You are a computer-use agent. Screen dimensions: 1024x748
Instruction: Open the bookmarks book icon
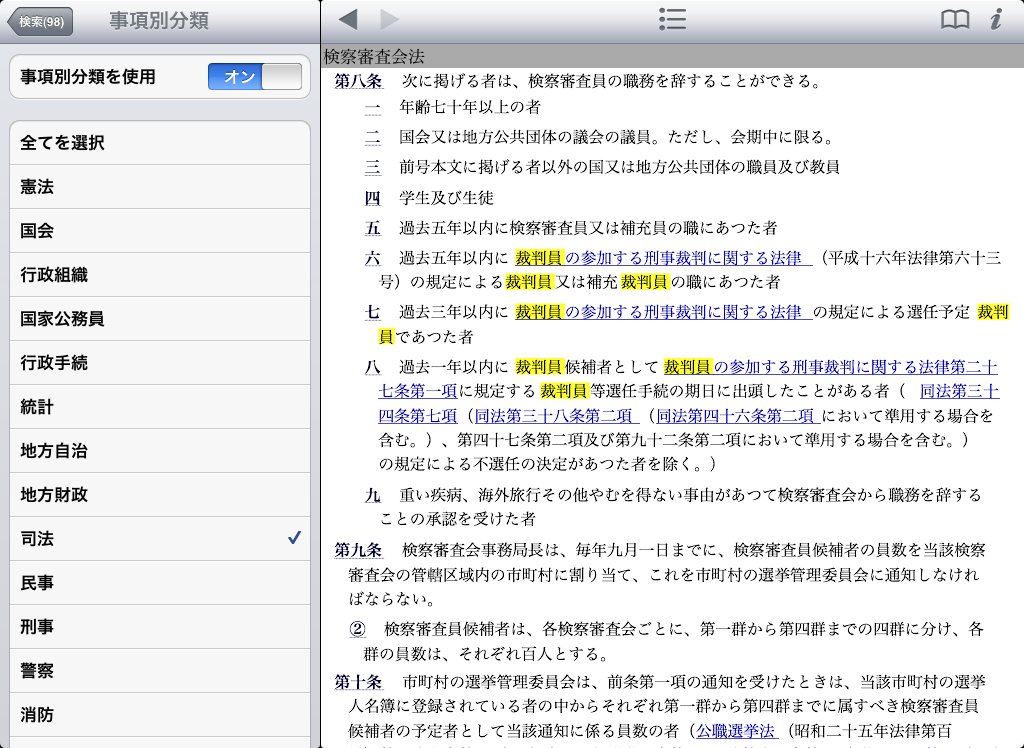[x=955, y=19]
